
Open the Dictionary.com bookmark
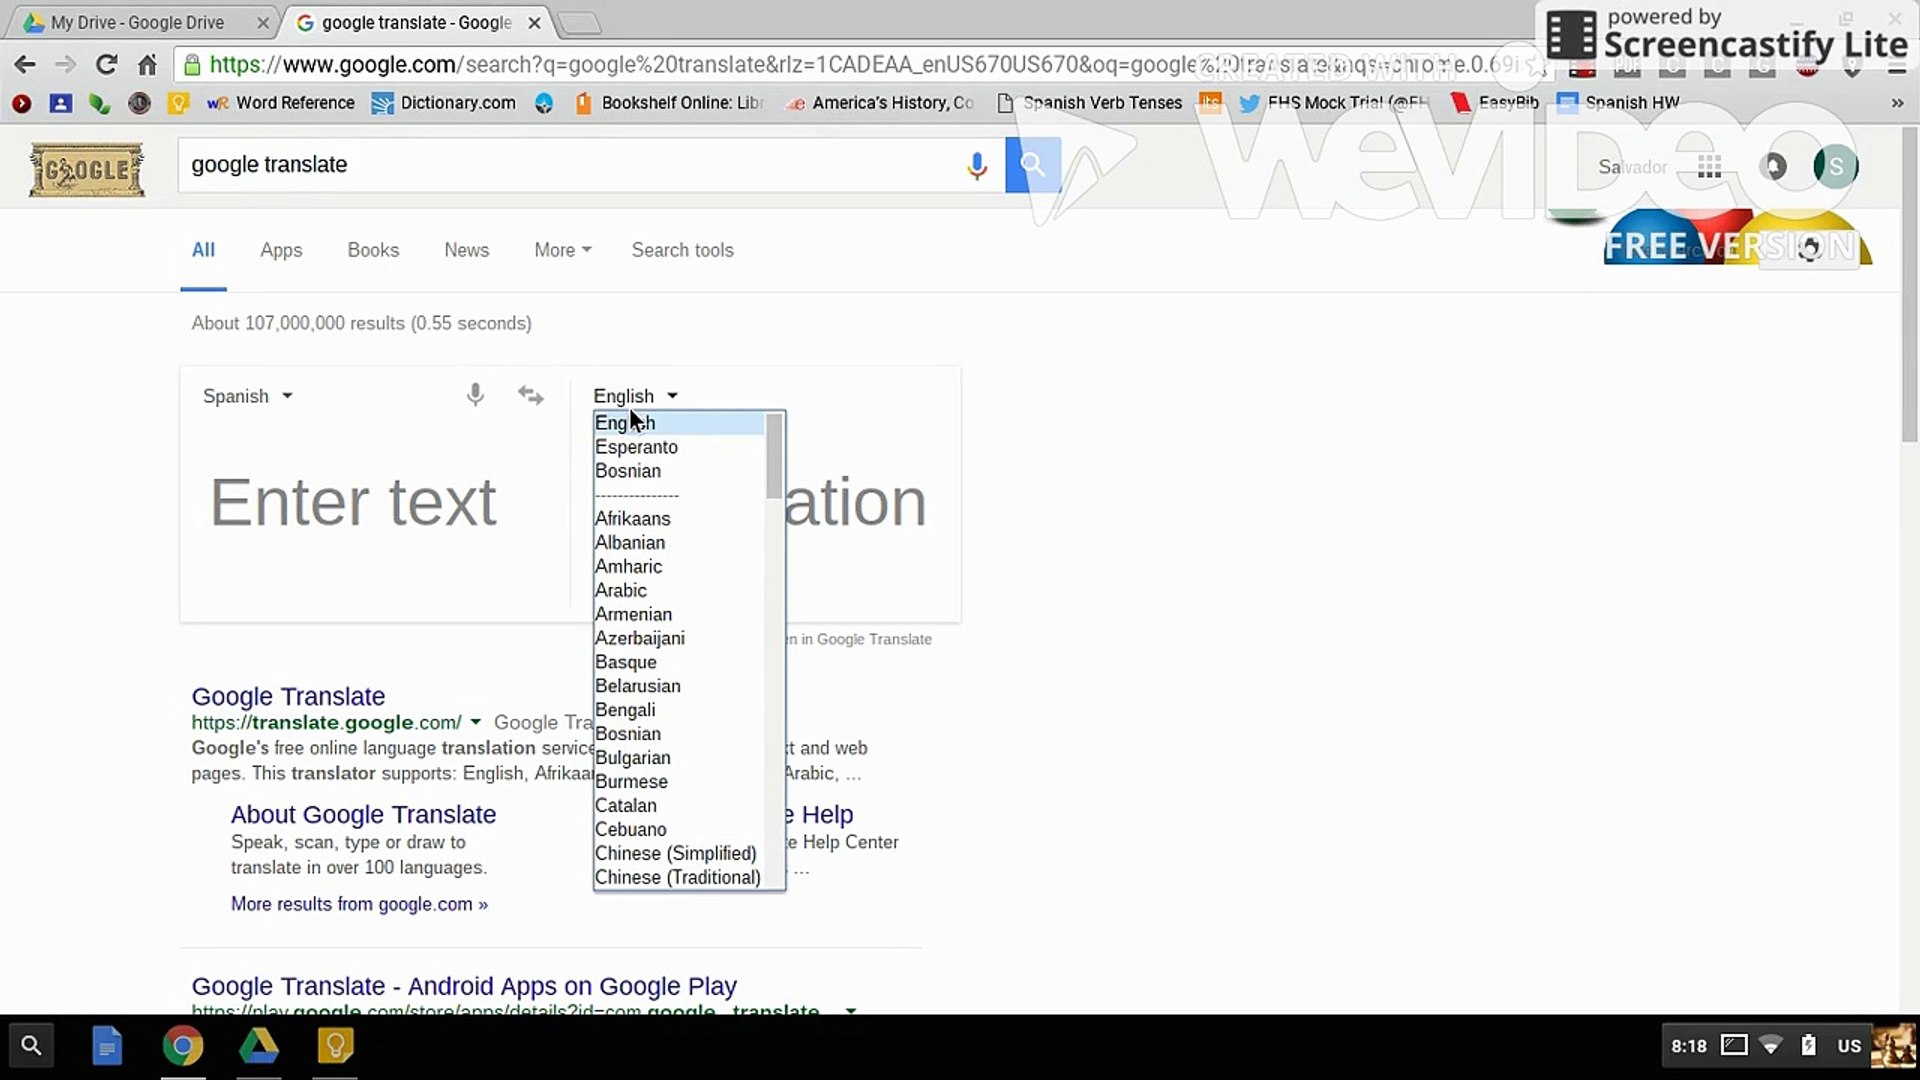(443, 103)
